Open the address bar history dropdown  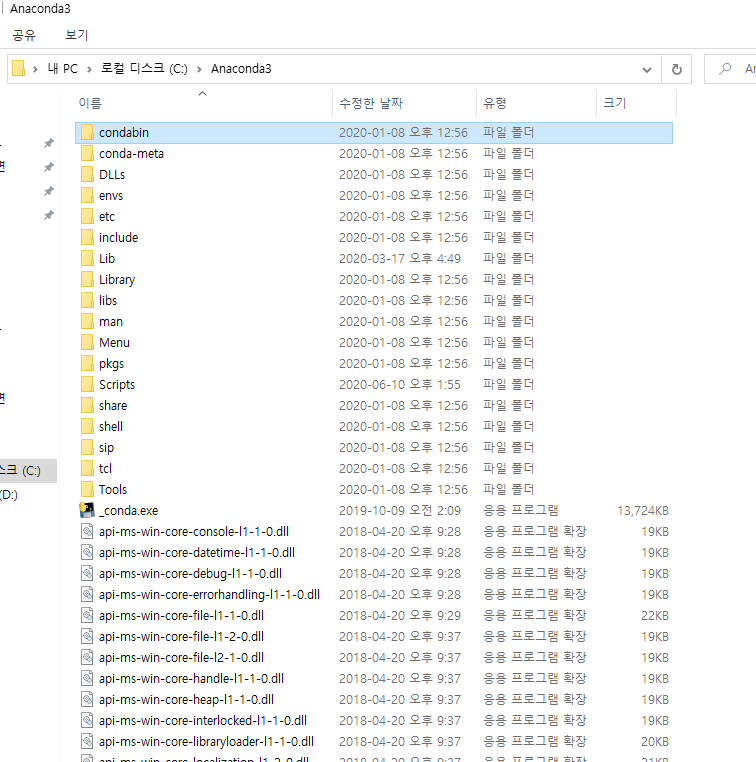(647, 69)
